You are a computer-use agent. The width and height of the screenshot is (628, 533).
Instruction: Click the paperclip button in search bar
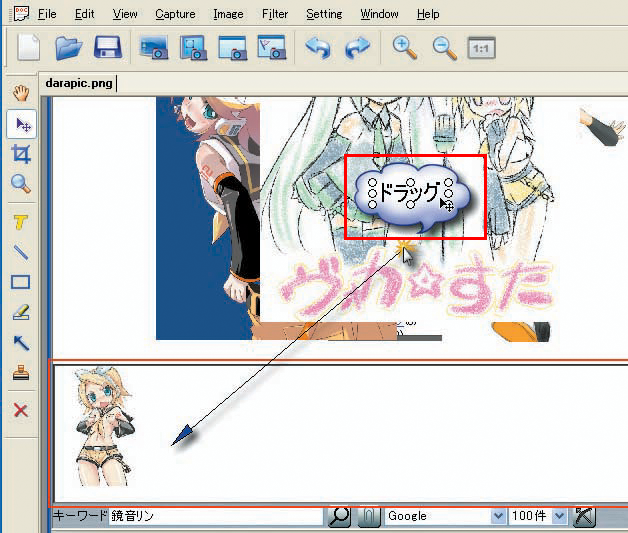[368, 516]
